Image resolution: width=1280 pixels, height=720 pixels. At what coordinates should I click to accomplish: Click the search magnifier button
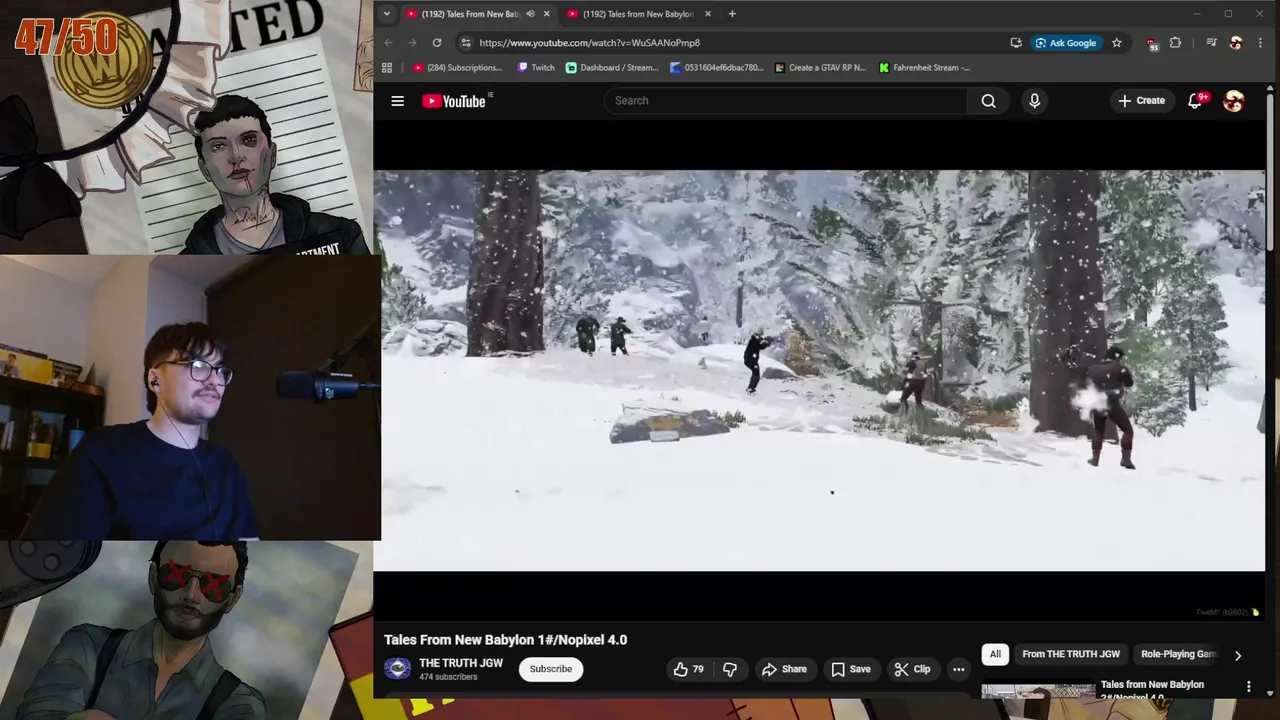[988, 101]
